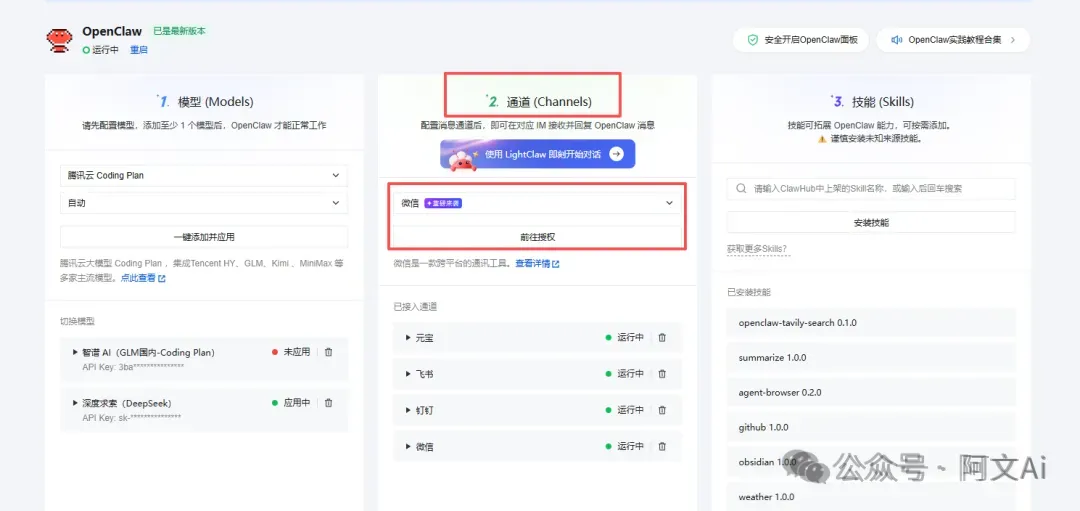Click 一键添加并应用 button
Viewport: 1080px width, 511px height.
coord(204,237)
